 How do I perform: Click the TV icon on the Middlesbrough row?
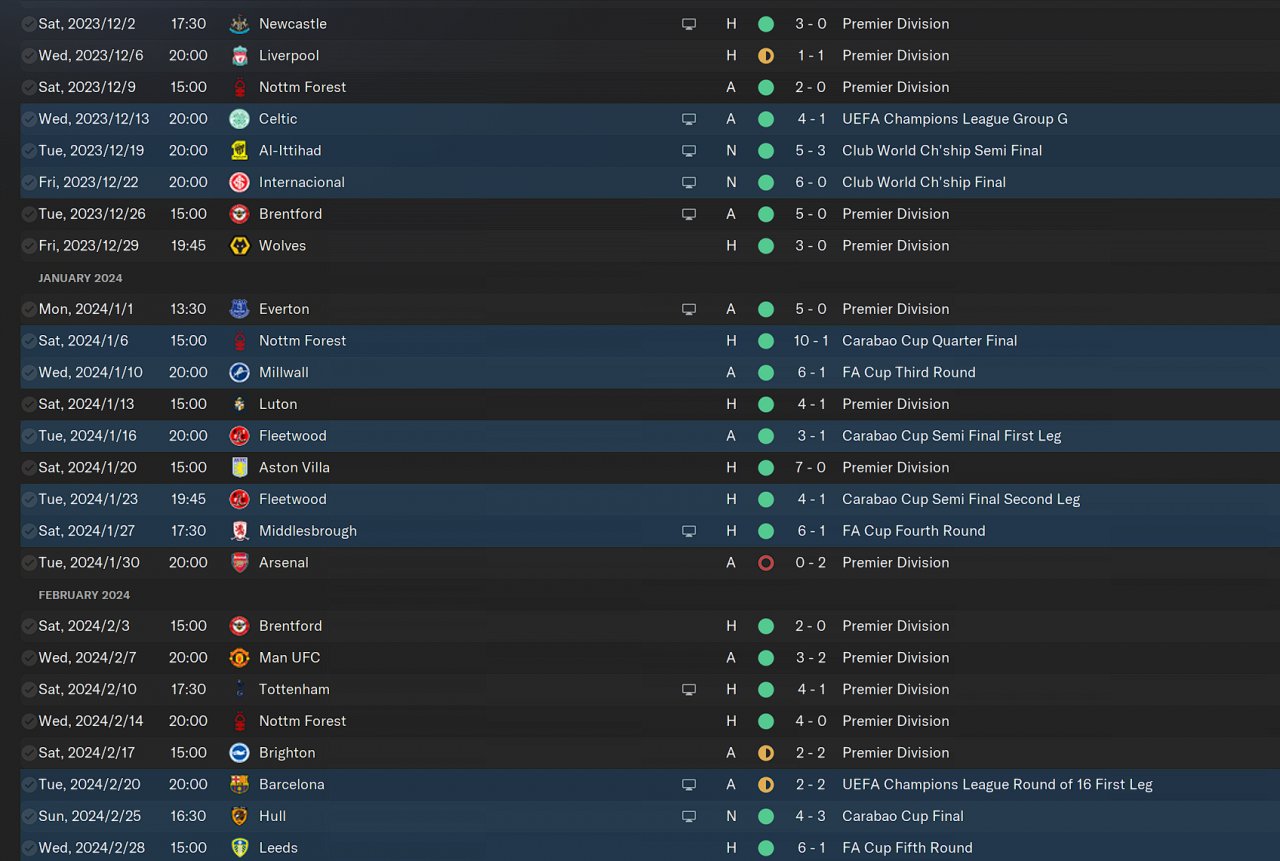tap(688, 531)
